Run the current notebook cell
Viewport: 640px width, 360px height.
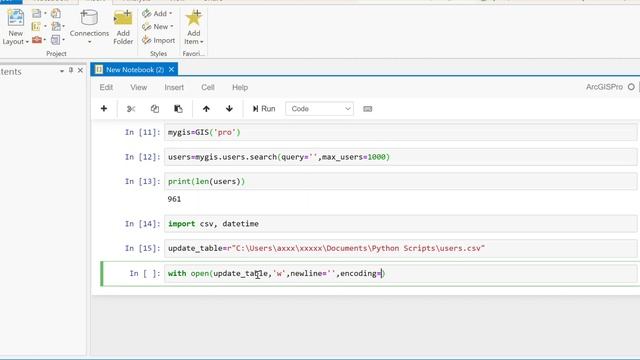click(x=264, y=109)
